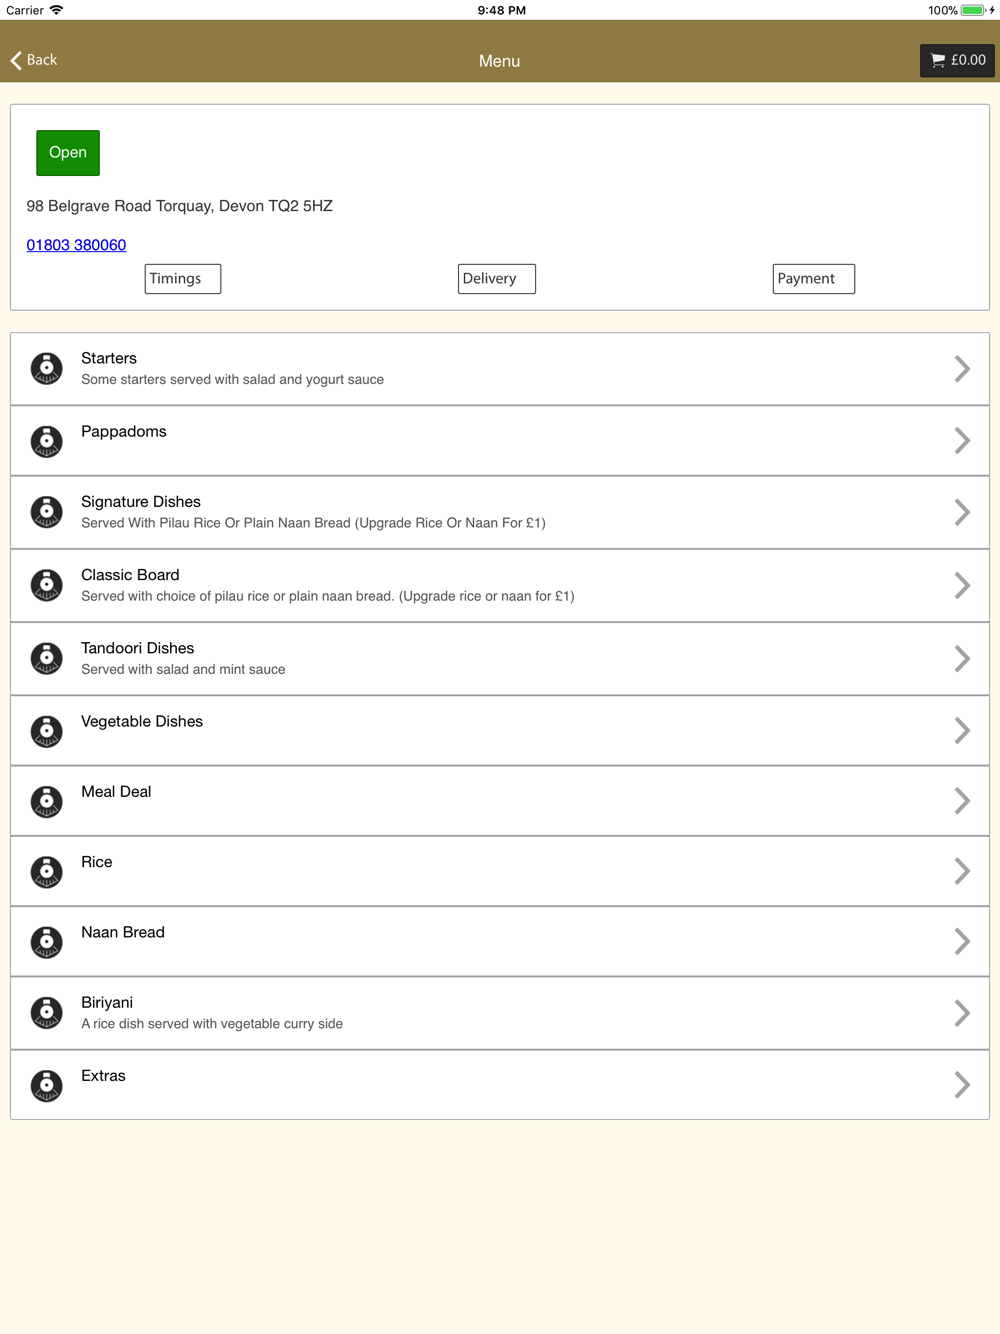Open the shopping cart showing £0.00

click(957, 60)
